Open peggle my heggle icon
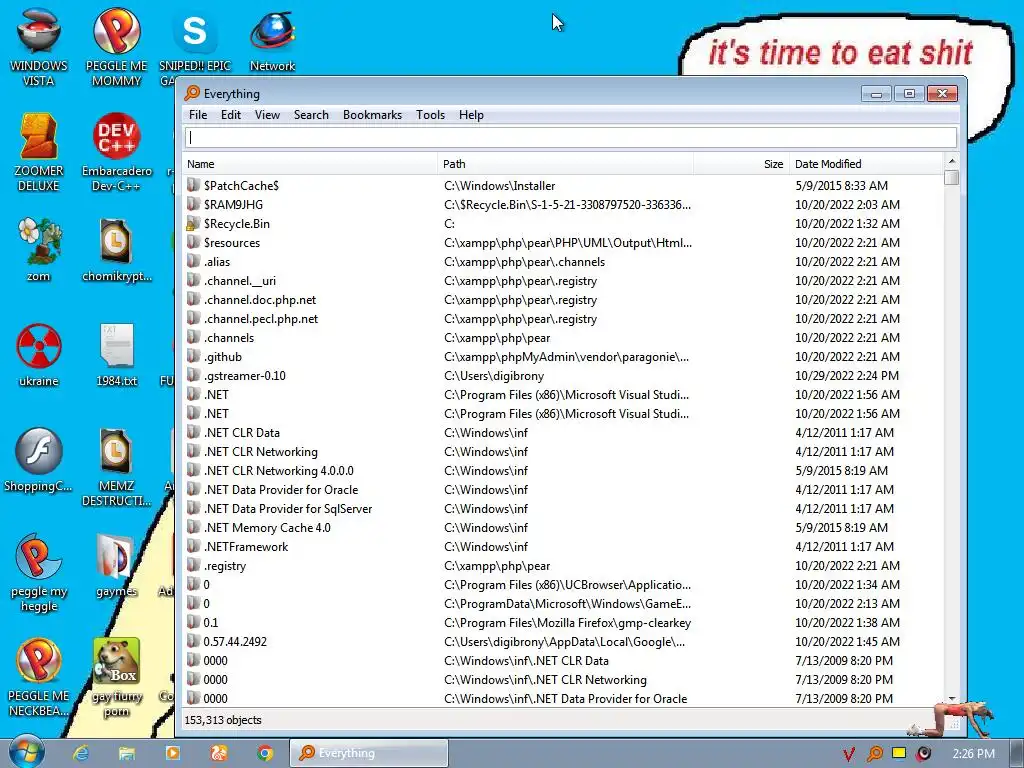Image resolution: width=1024 pixels, height=768 pixels. [x=39, y=573]
